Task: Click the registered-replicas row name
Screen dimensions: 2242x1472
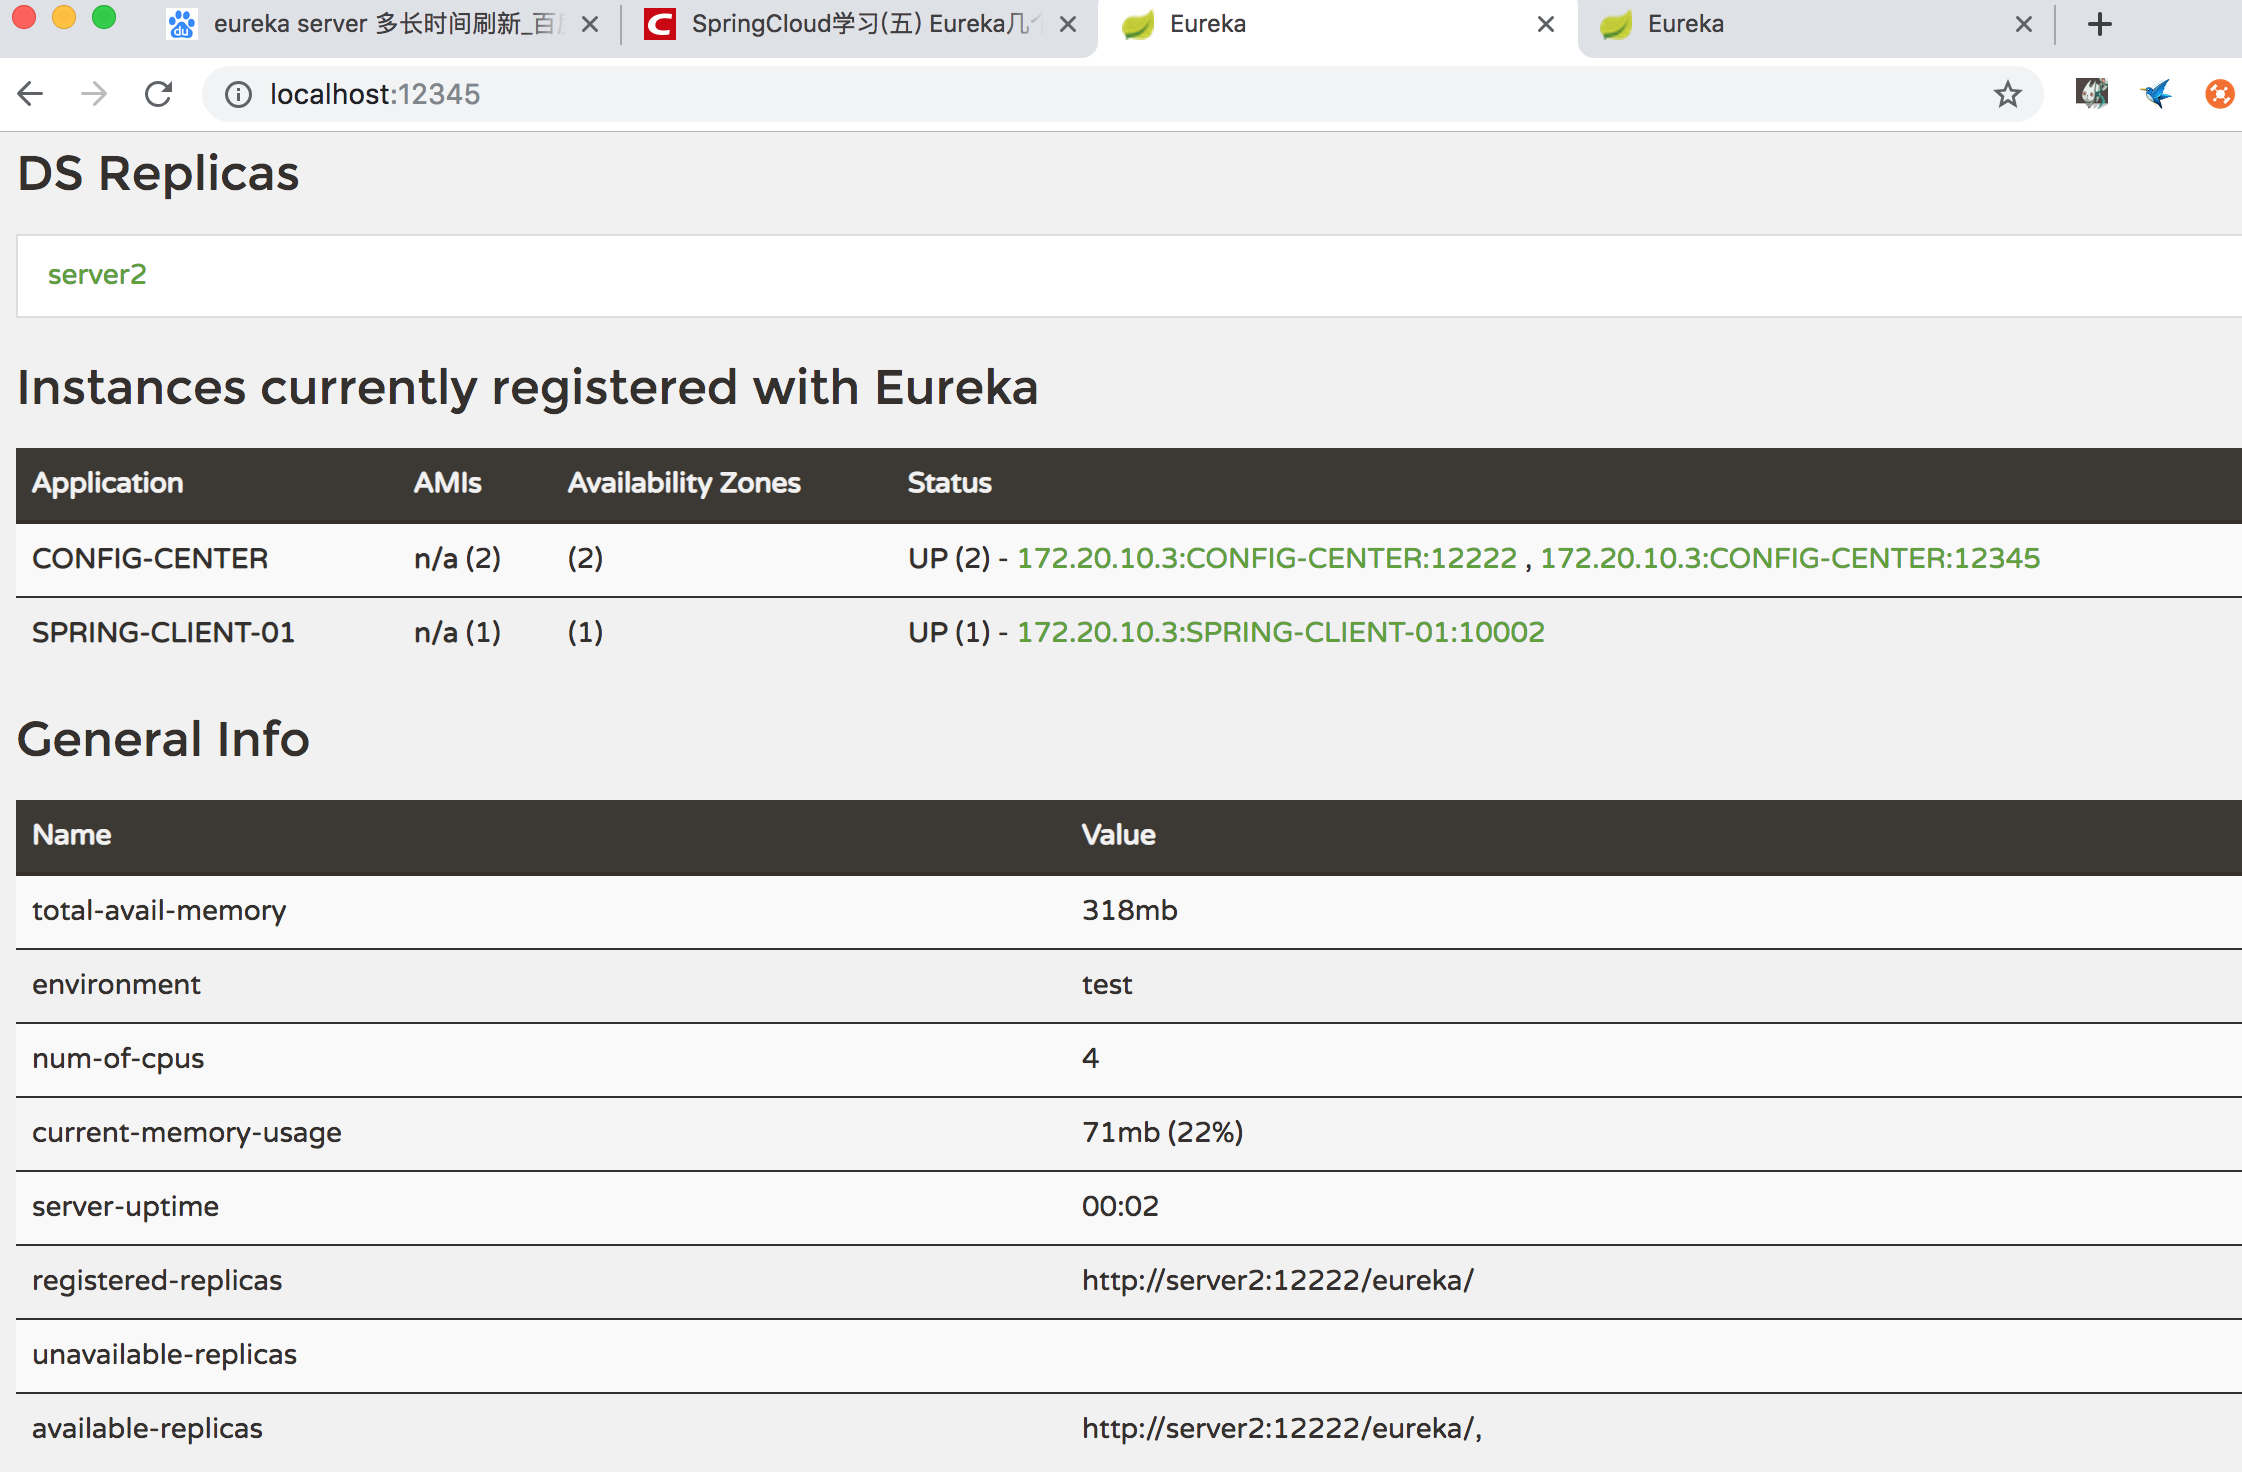Action: [157, 1281]
